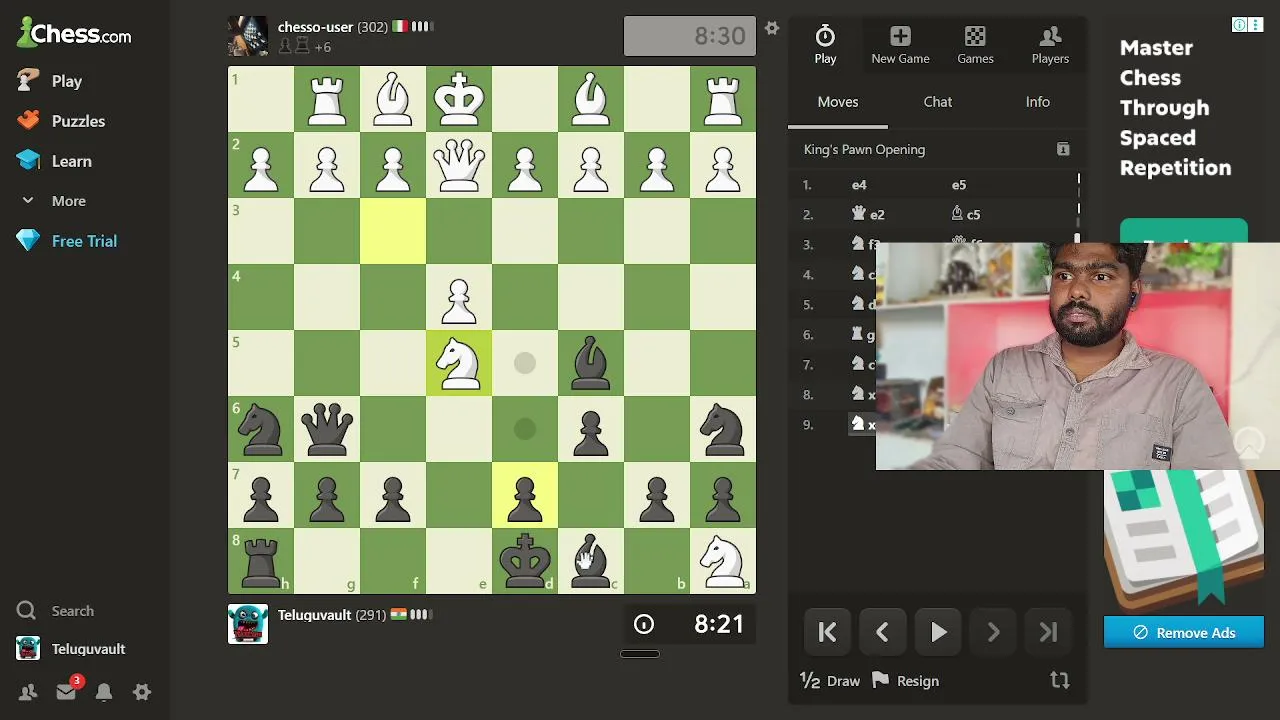The image size is (1280, 720).
Task: Click the white knight on a8
Action: (x=723, y=561)
